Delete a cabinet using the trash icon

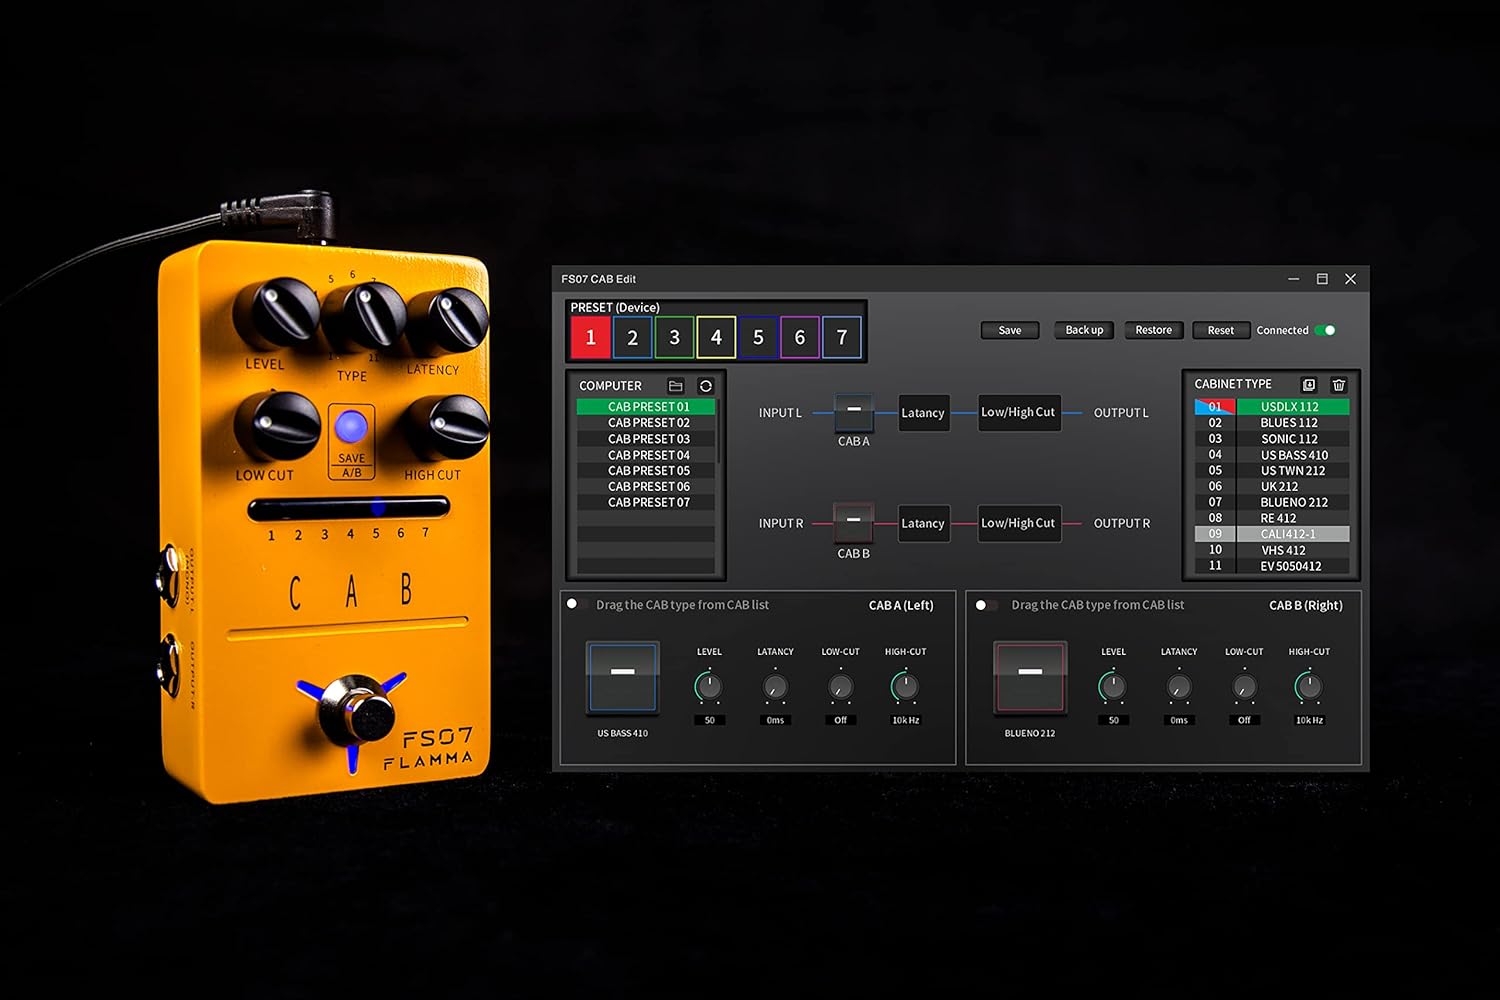pos(1339,385)
